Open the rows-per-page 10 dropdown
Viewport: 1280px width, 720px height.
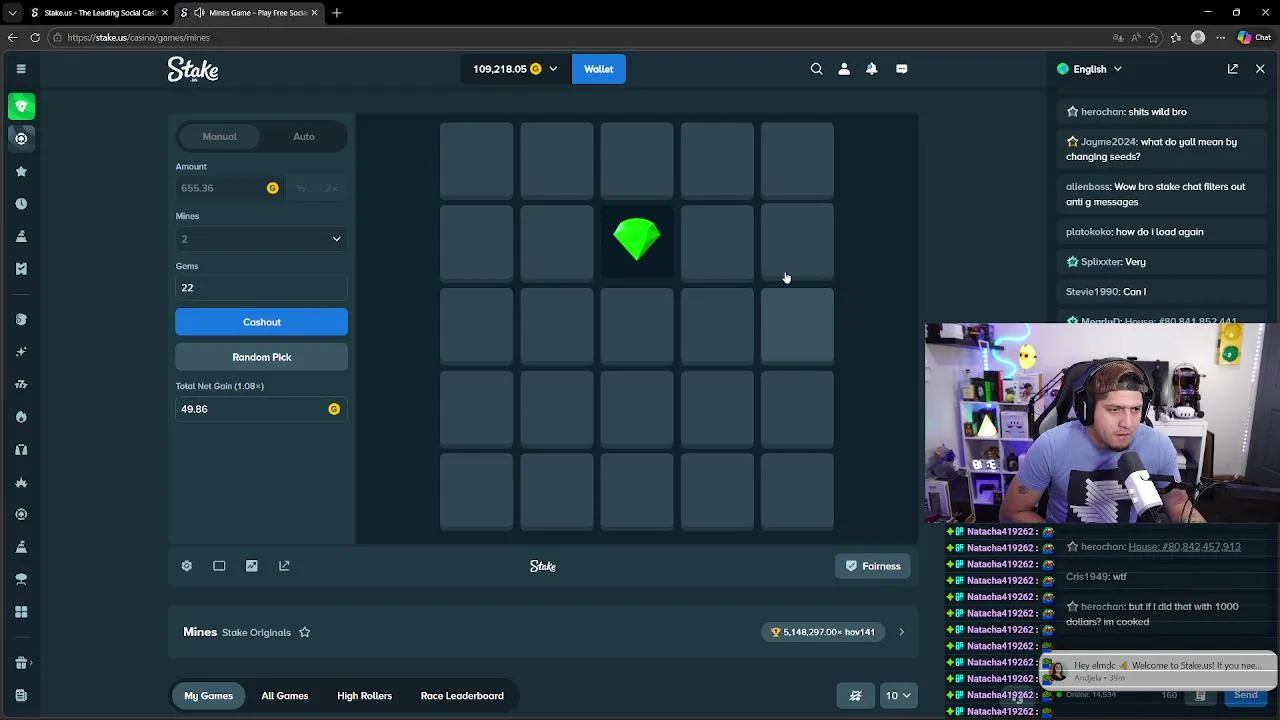[897, 696]
